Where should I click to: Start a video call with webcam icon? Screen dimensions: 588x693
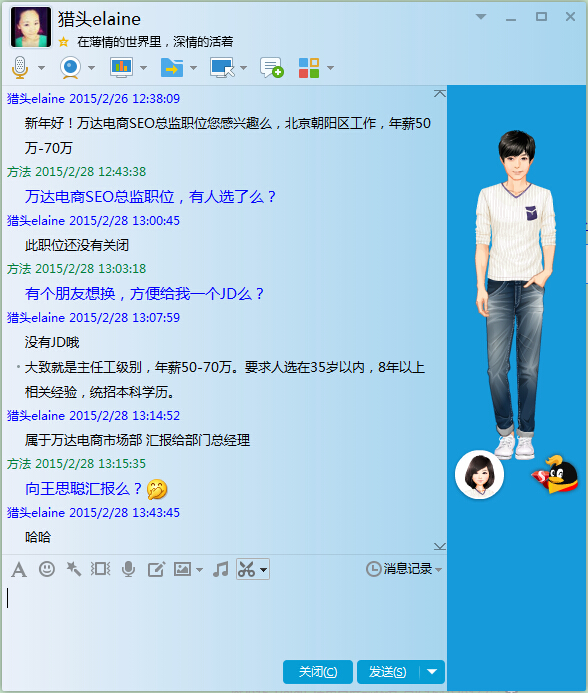click(70, 68)
